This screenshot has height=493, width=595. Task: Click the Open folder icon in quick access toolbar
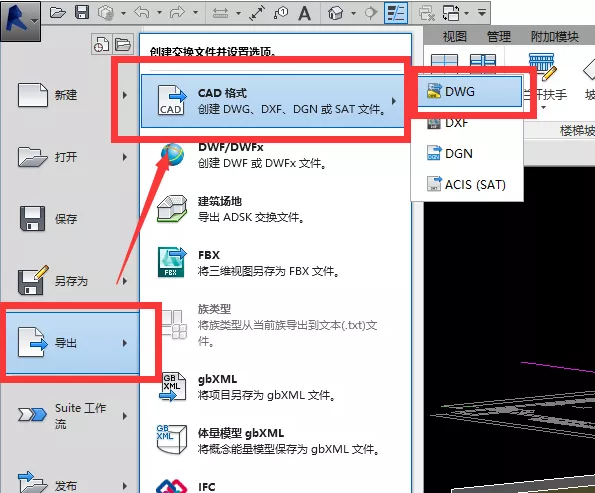tap(58, 13)
